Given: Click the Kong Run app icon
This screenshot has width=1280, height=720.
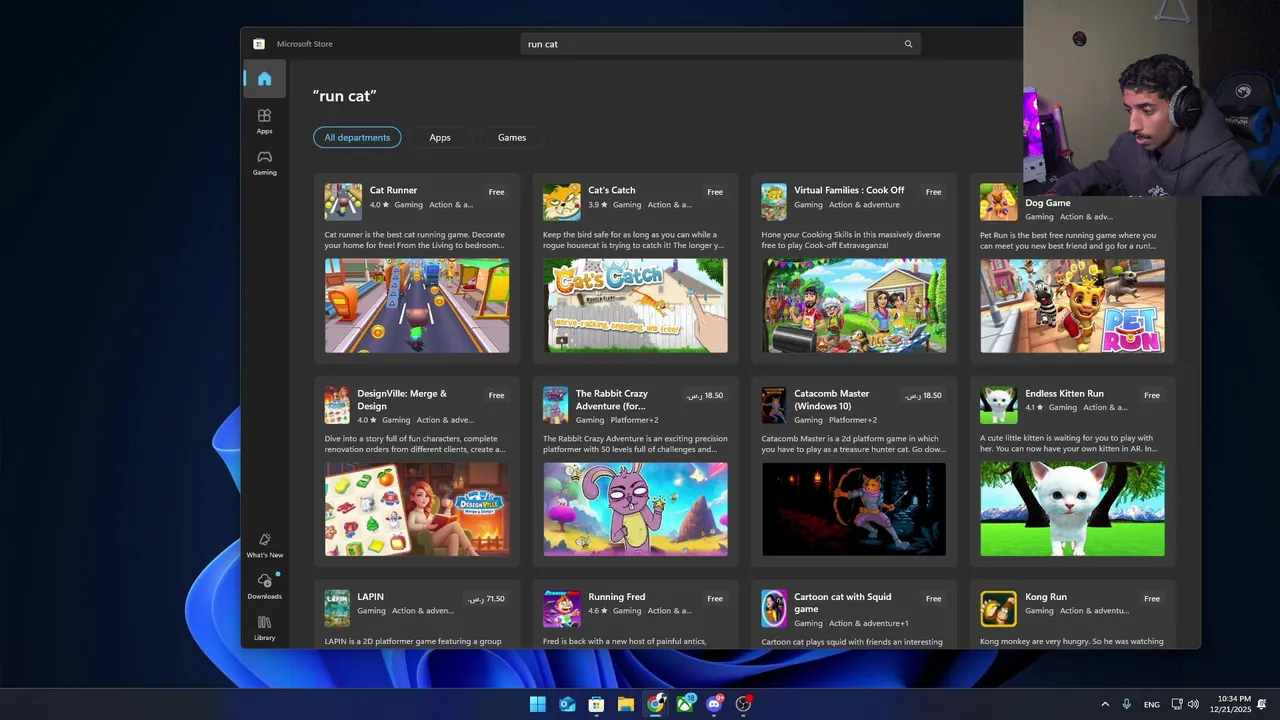Looking at the screenshot, I should 998,608.
